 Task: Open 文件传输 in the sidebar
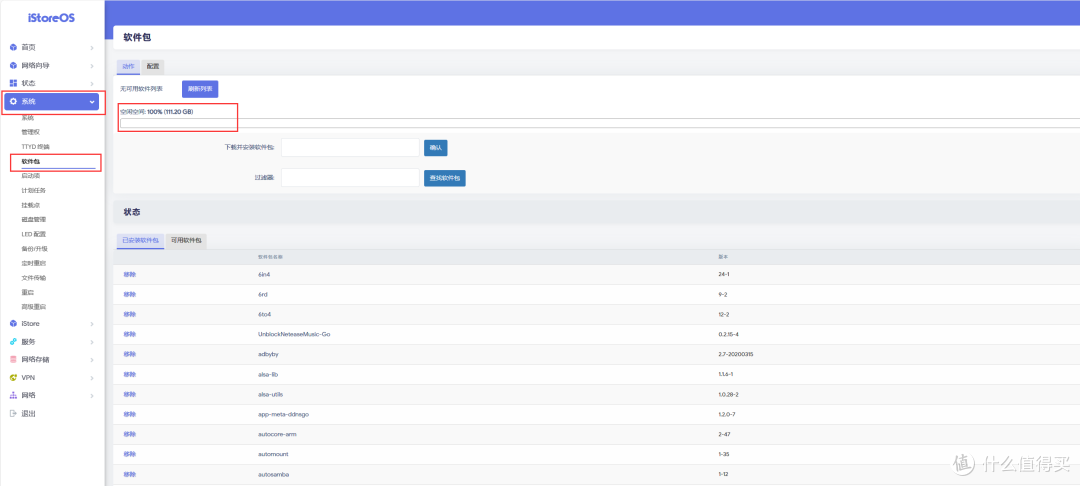coord(34,277)
